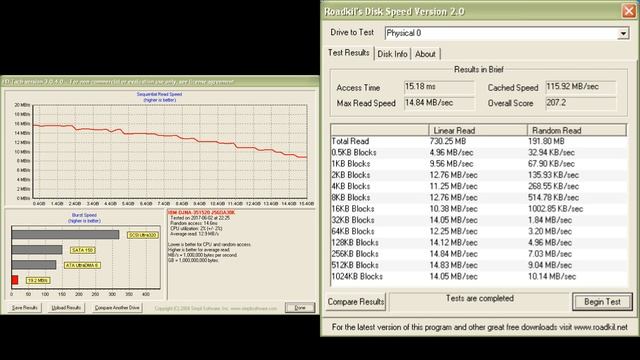Click the Linear Read column header
The width and height of the screenshot is (640, 360).
478,130
